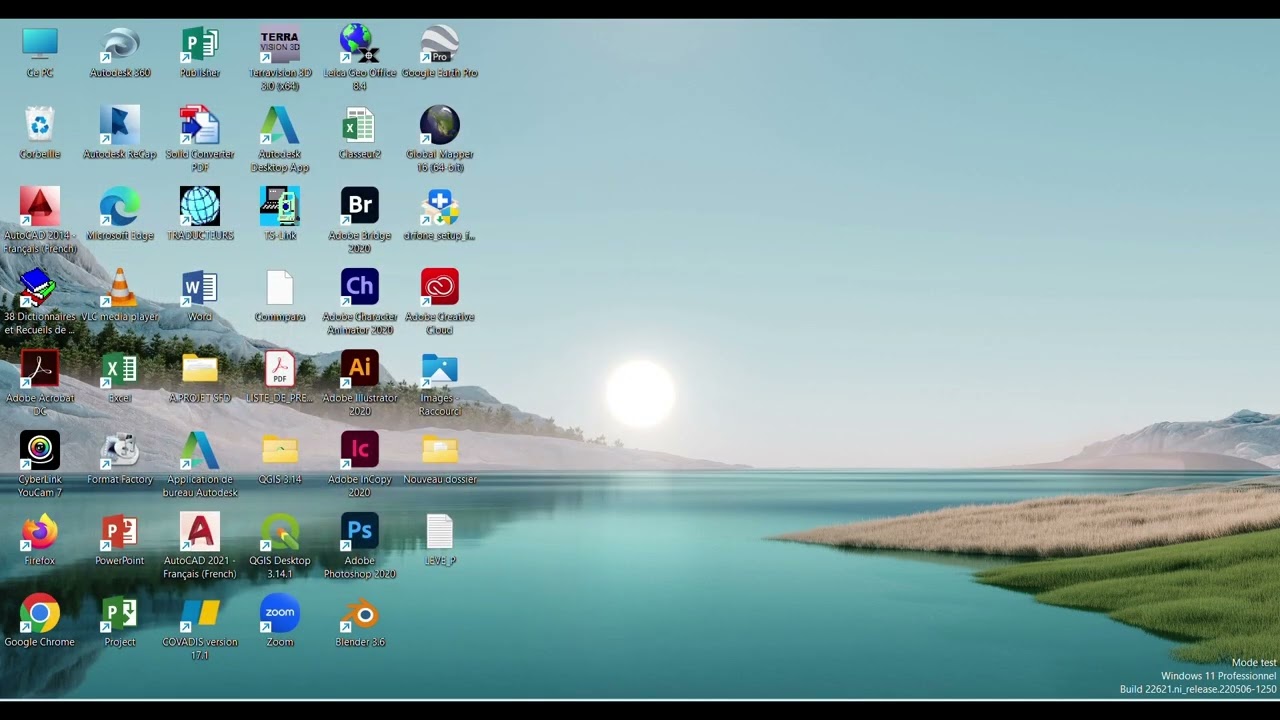Click the A.PROJET SFD folder
The height and width of the screenshot is (720, 1280).
coord(200,369)
